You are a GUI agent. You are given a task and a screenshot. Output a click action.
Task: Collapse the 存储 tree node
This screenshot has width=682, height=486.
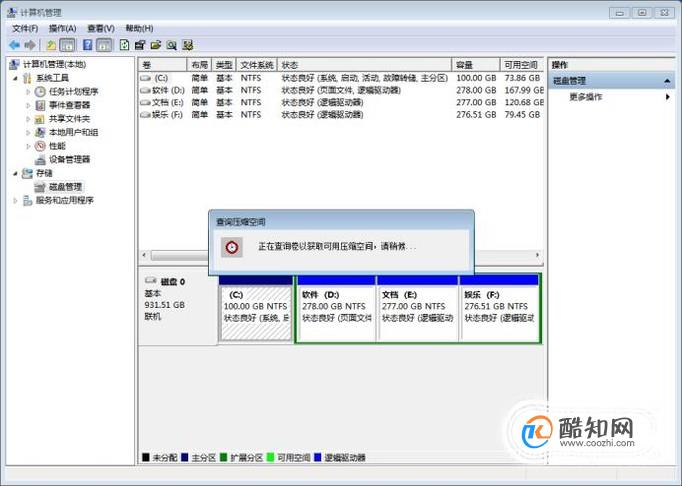(15, 173)
